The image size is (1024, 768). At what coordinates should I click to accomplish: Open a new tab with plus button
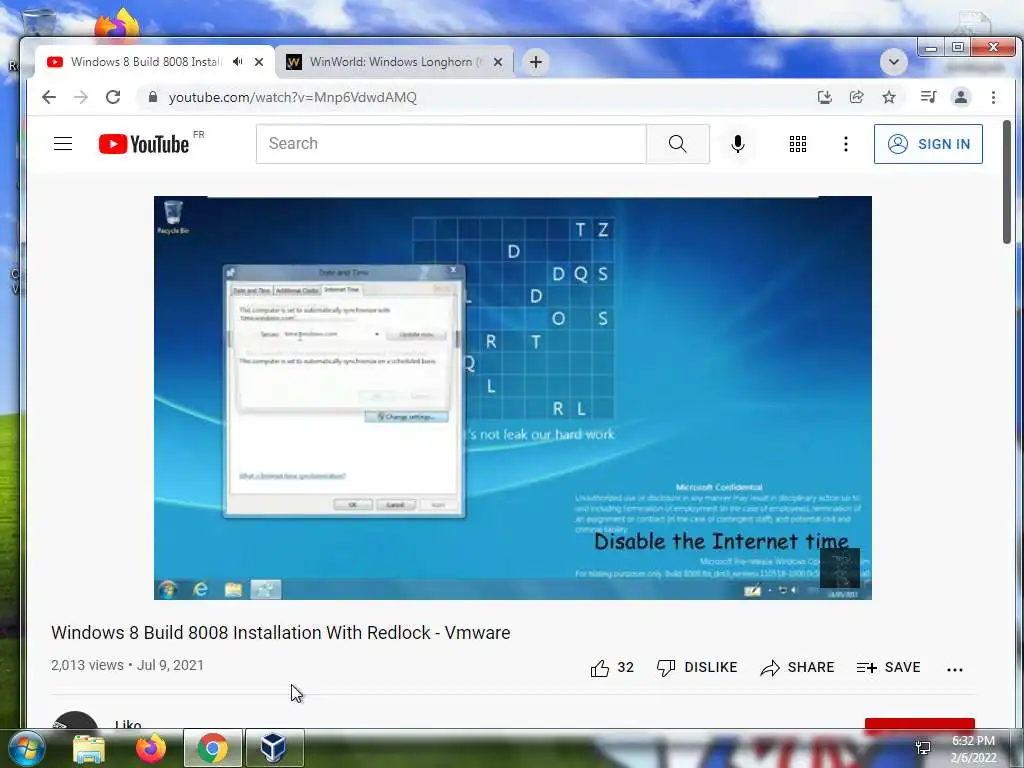click(x=536, y=62)
